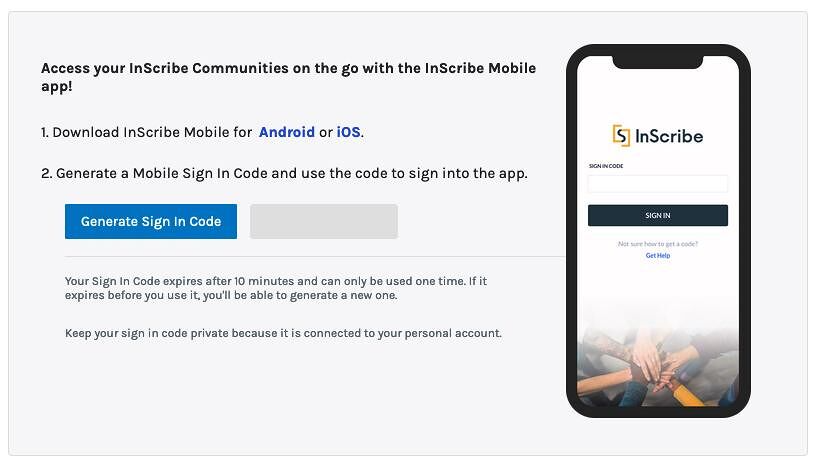817x466 pixels.
Task: Click the Get Help link on phone
Action: point(658,255)
